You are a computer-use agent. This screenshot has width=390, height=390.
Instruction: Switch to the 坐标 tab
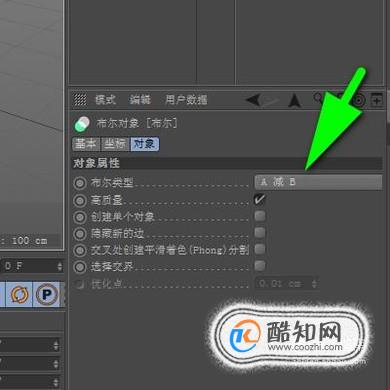click(x=115, y=144)
